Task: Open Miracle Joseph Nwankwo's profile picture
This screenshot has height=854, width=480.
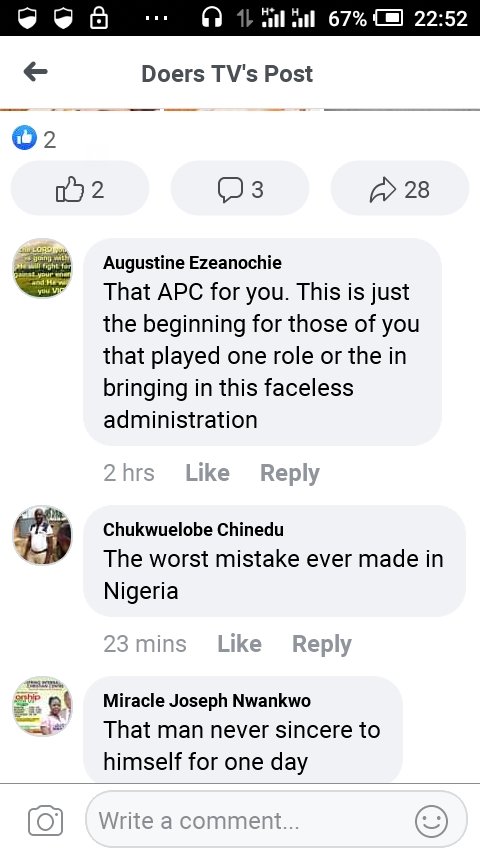Action: (x=42, y=706)
